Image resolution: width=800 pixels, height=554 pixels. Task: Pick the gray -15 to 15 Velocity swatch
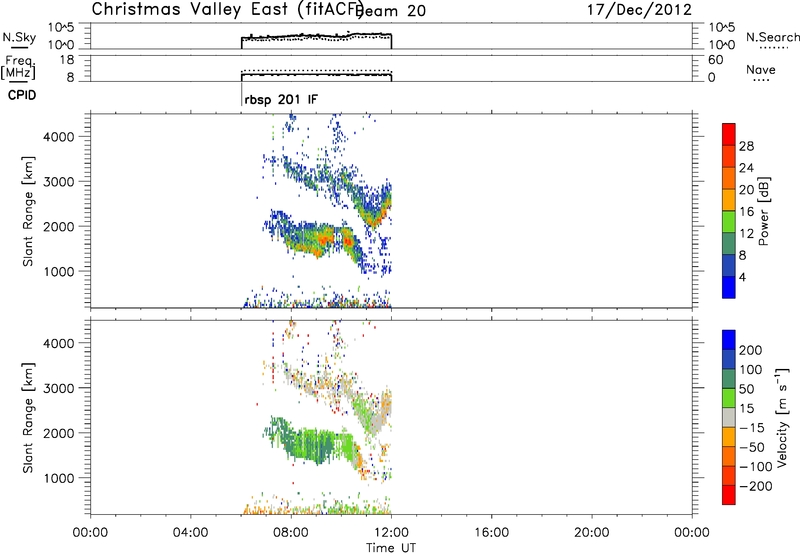click(729, 417)
